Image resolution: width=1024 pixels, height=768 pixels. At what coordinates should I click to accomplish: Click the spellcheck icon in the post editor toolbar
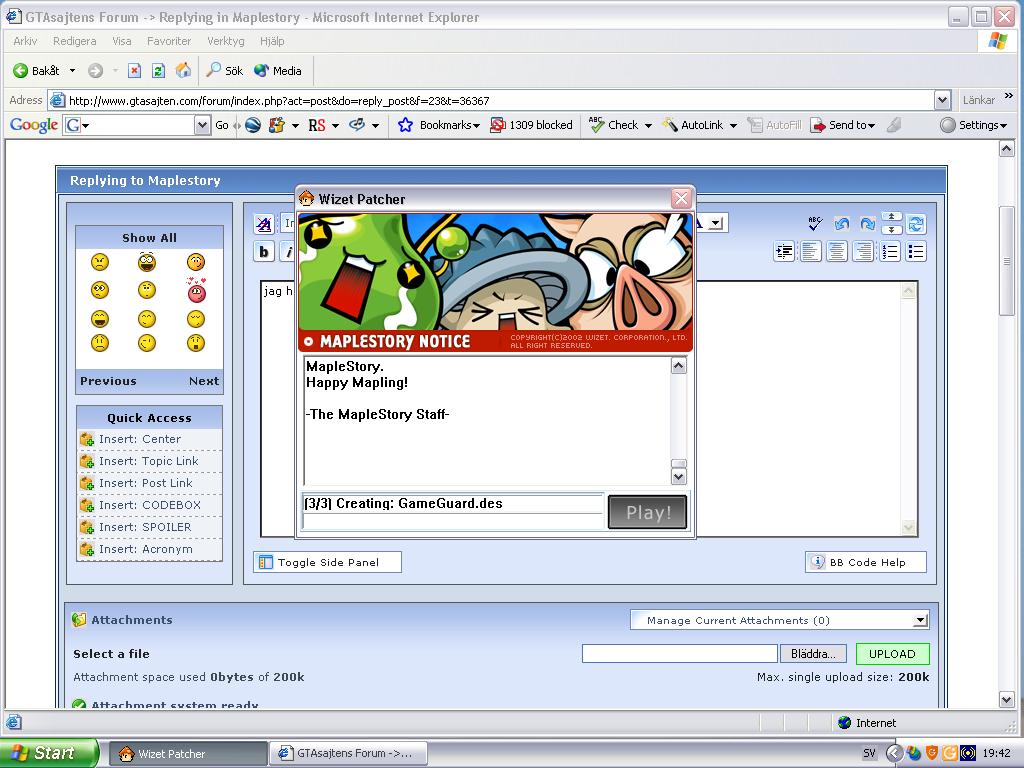point(815,224)
